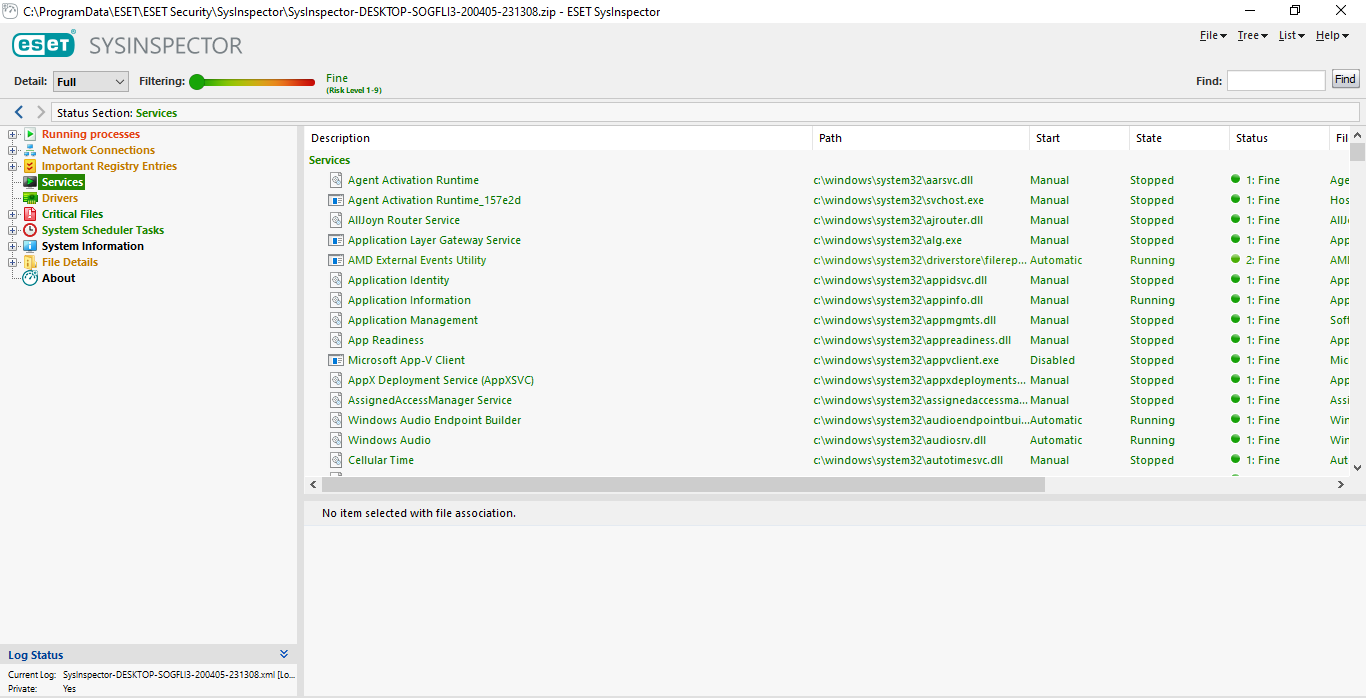Click icon of Agent Activation Runtime_157e2d row

pyautogui.click(x=337, y=200)
